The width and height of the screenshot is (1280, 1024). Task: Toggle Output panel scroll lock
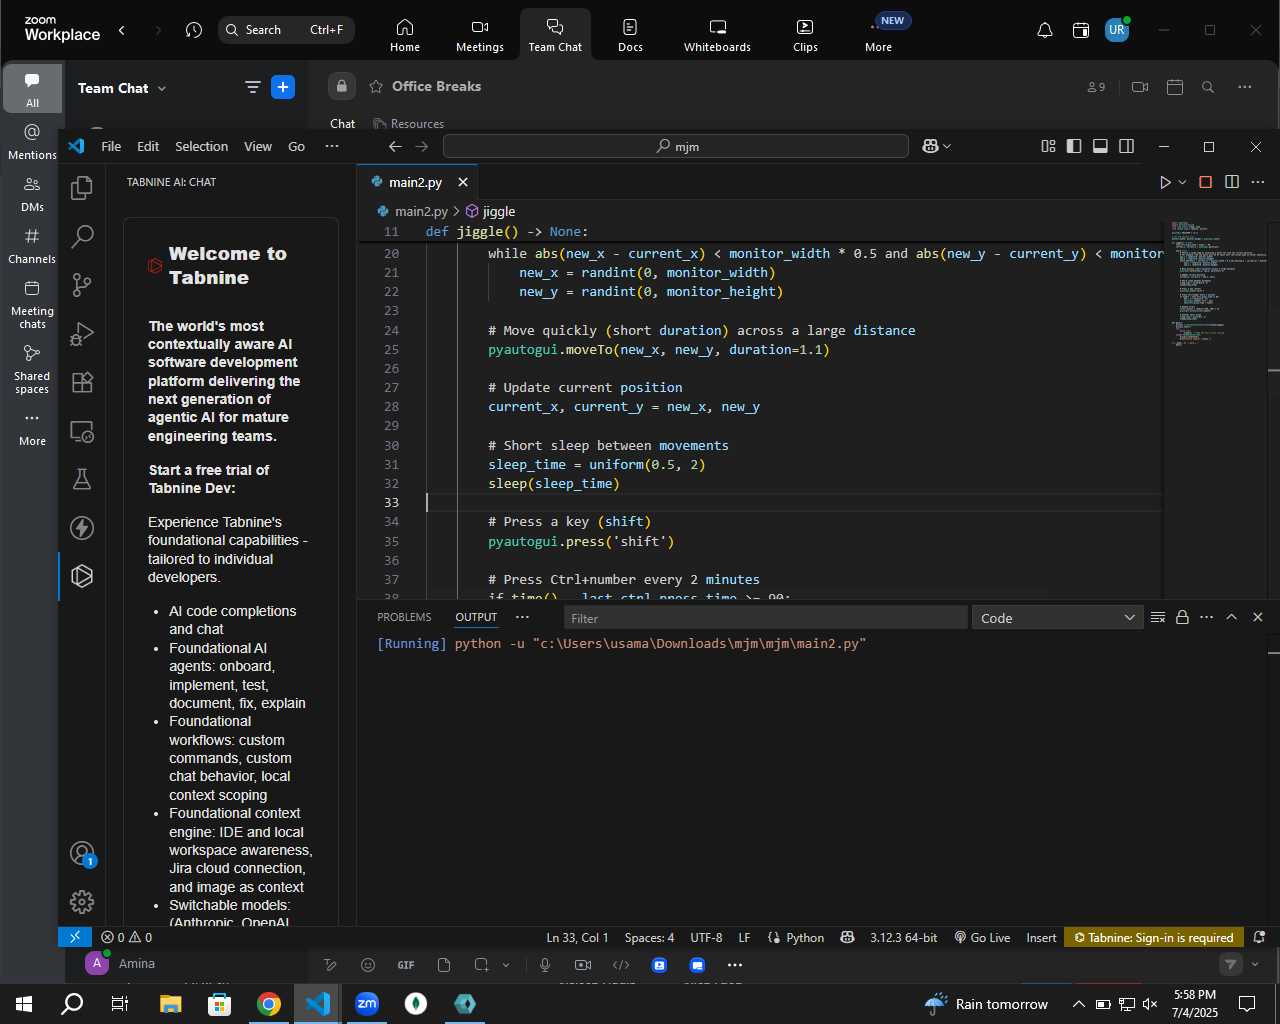(1182, 617)
